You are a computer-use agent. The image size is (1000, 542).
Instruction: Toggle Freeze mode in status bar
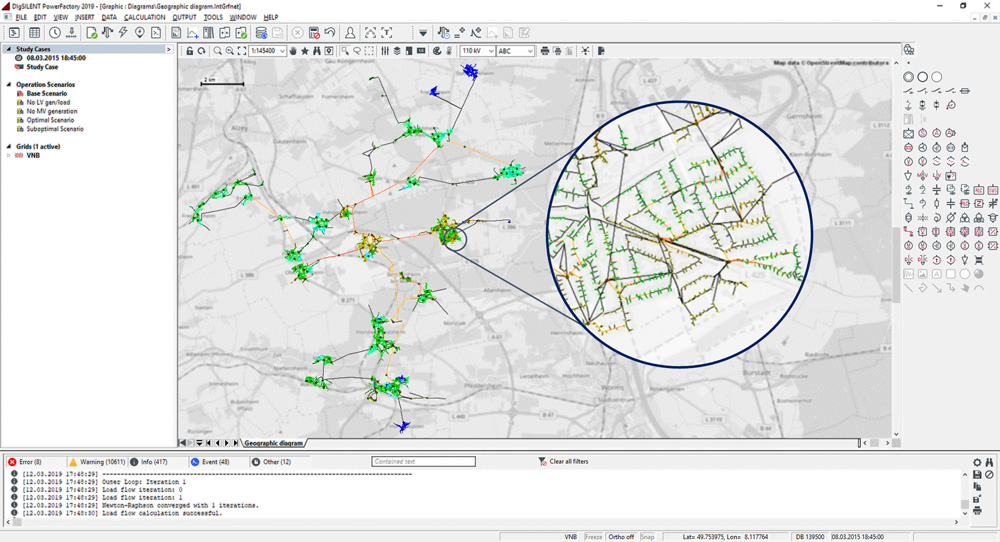pyautogui.click(x=593, y=537)
